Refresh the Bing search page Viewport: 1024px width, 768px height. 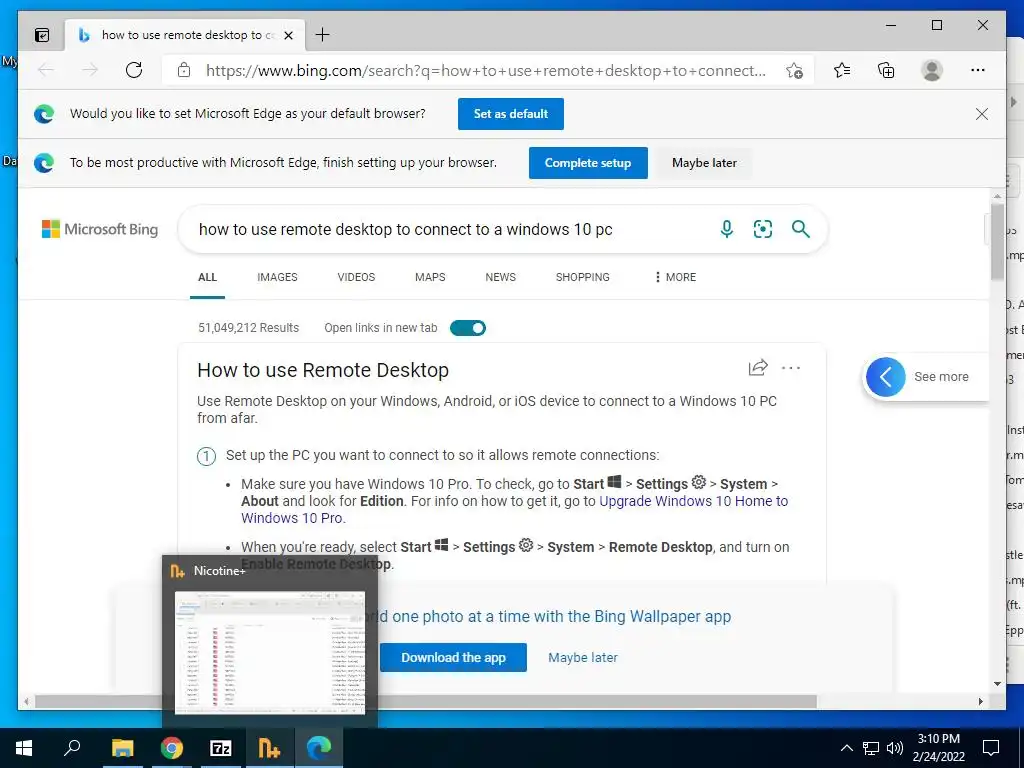coord(134,70)
